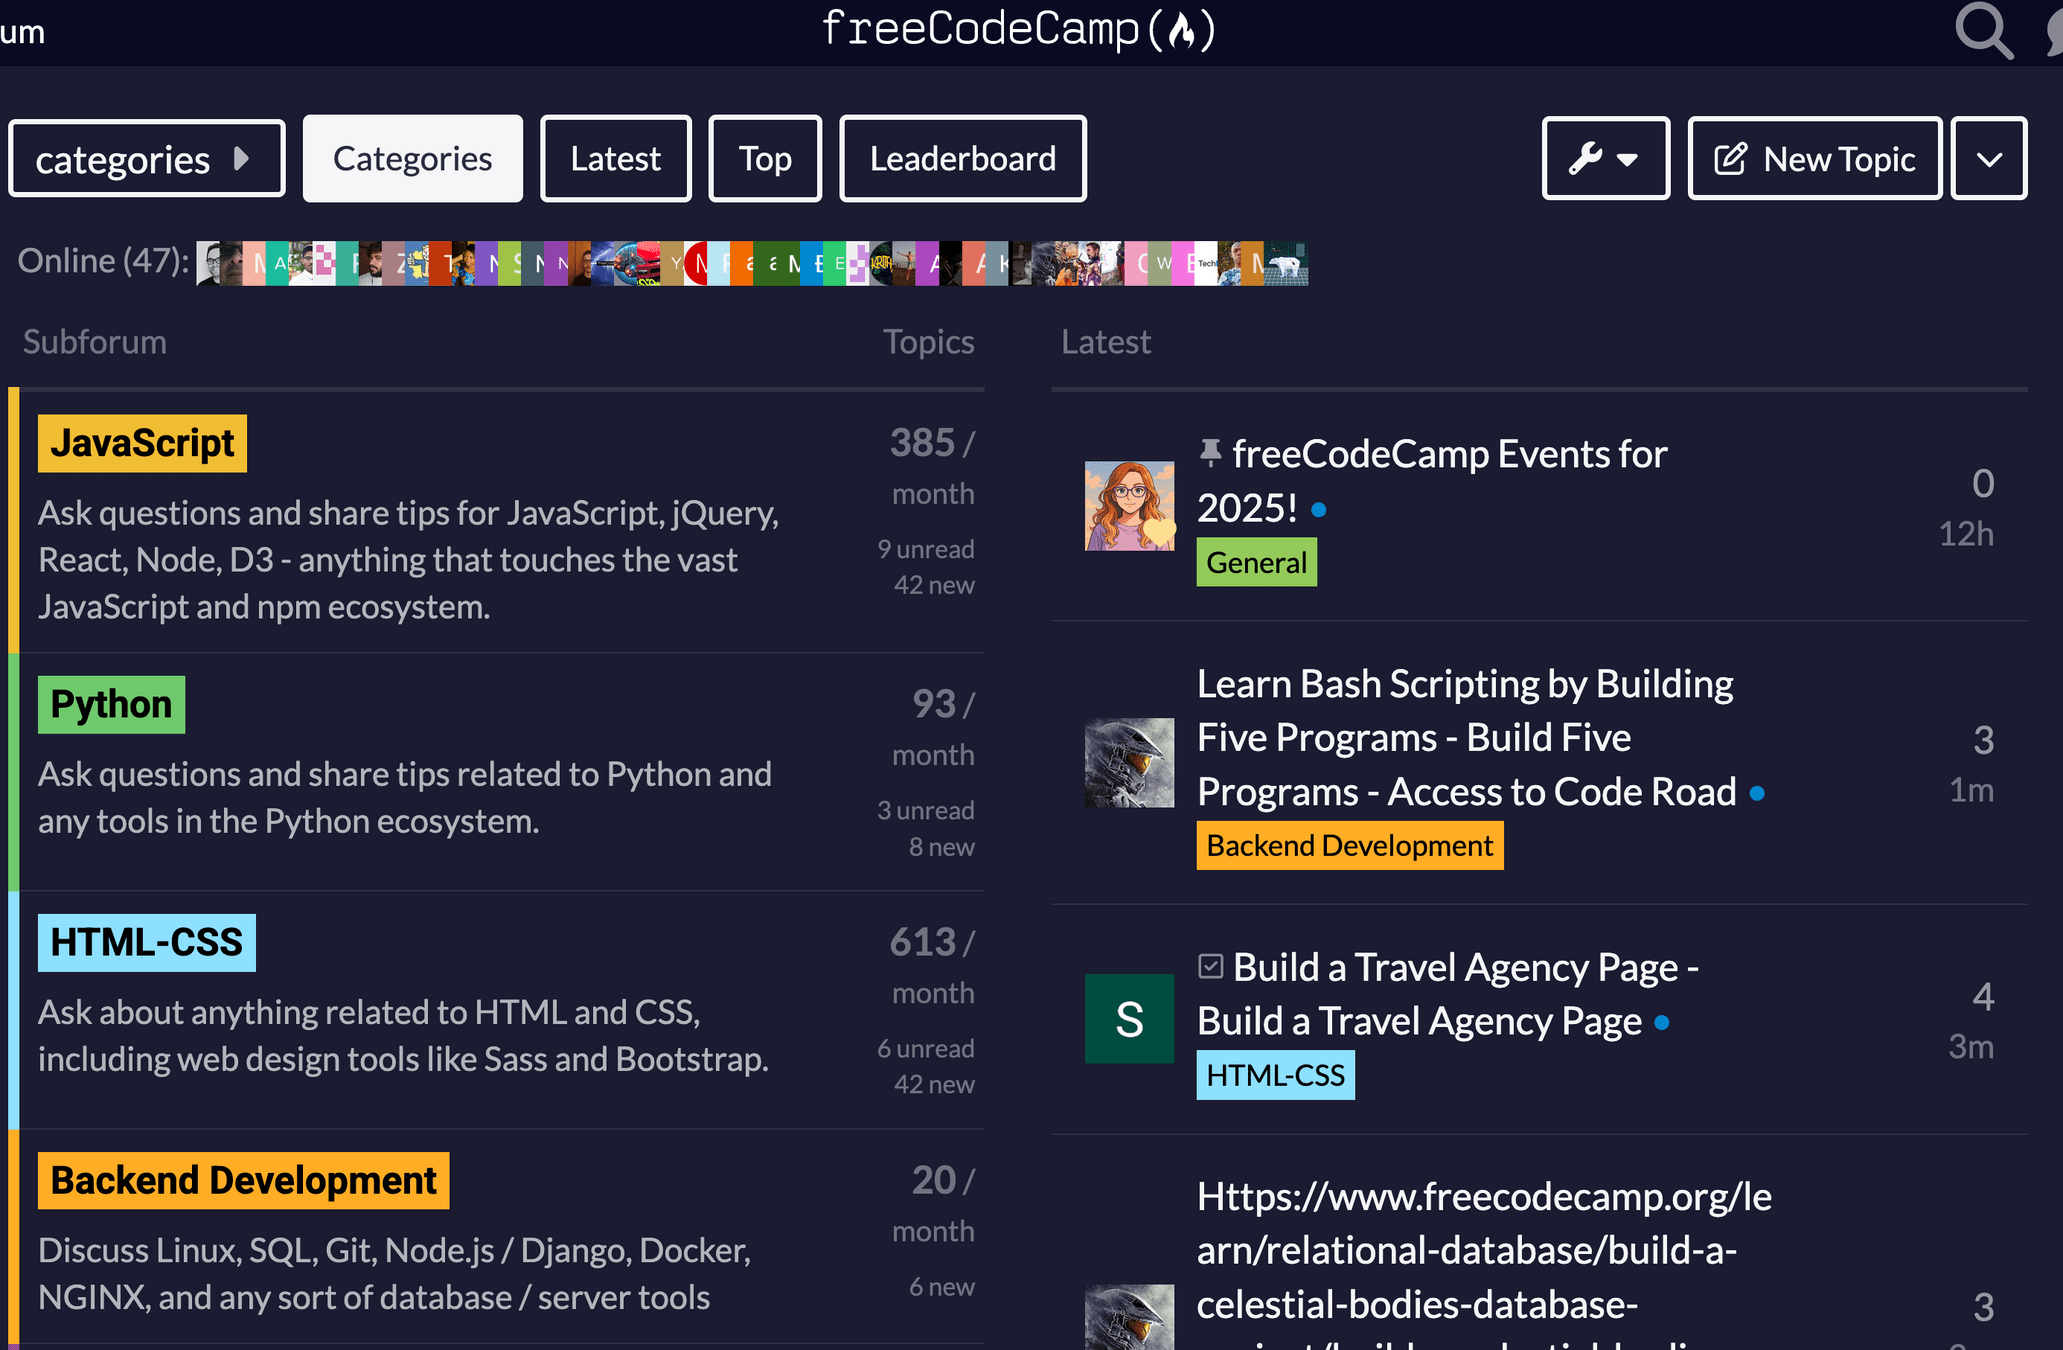The width and height of the screenshot is (2063, 1350).
Task: Click the New Topic button
Action: pos(1814,159)
